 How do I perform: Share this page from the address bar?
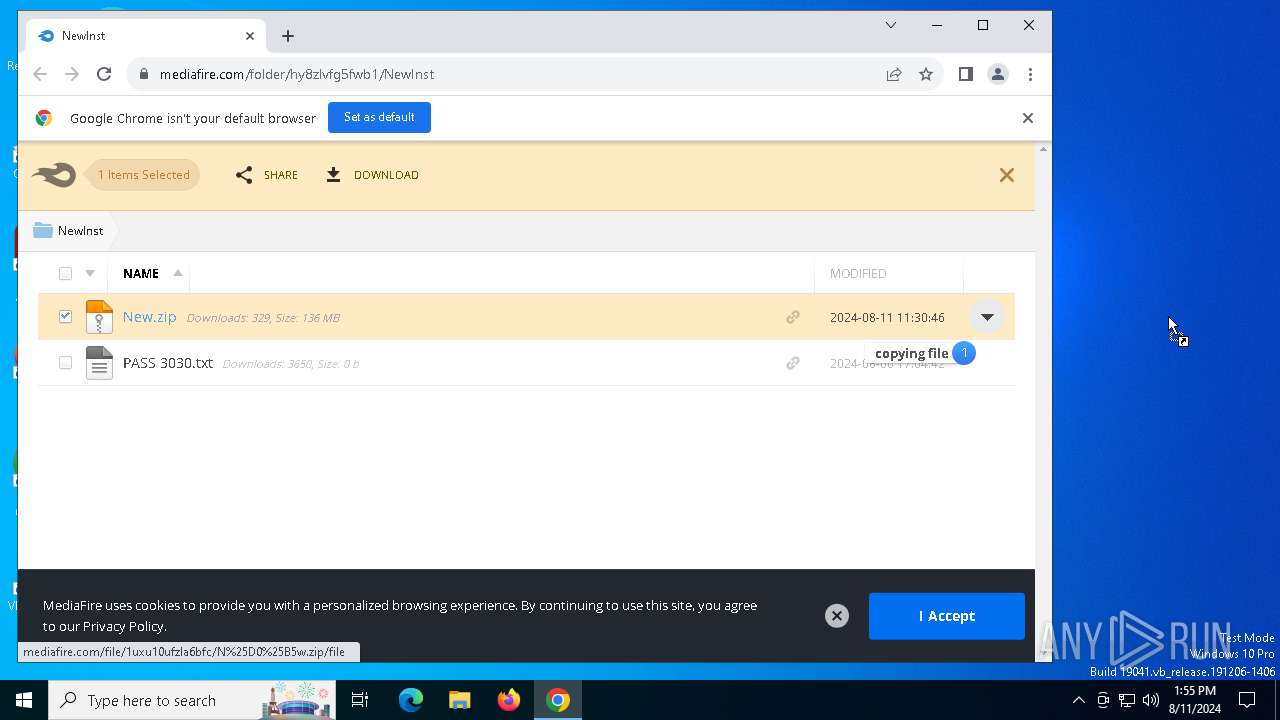point(894,74)
